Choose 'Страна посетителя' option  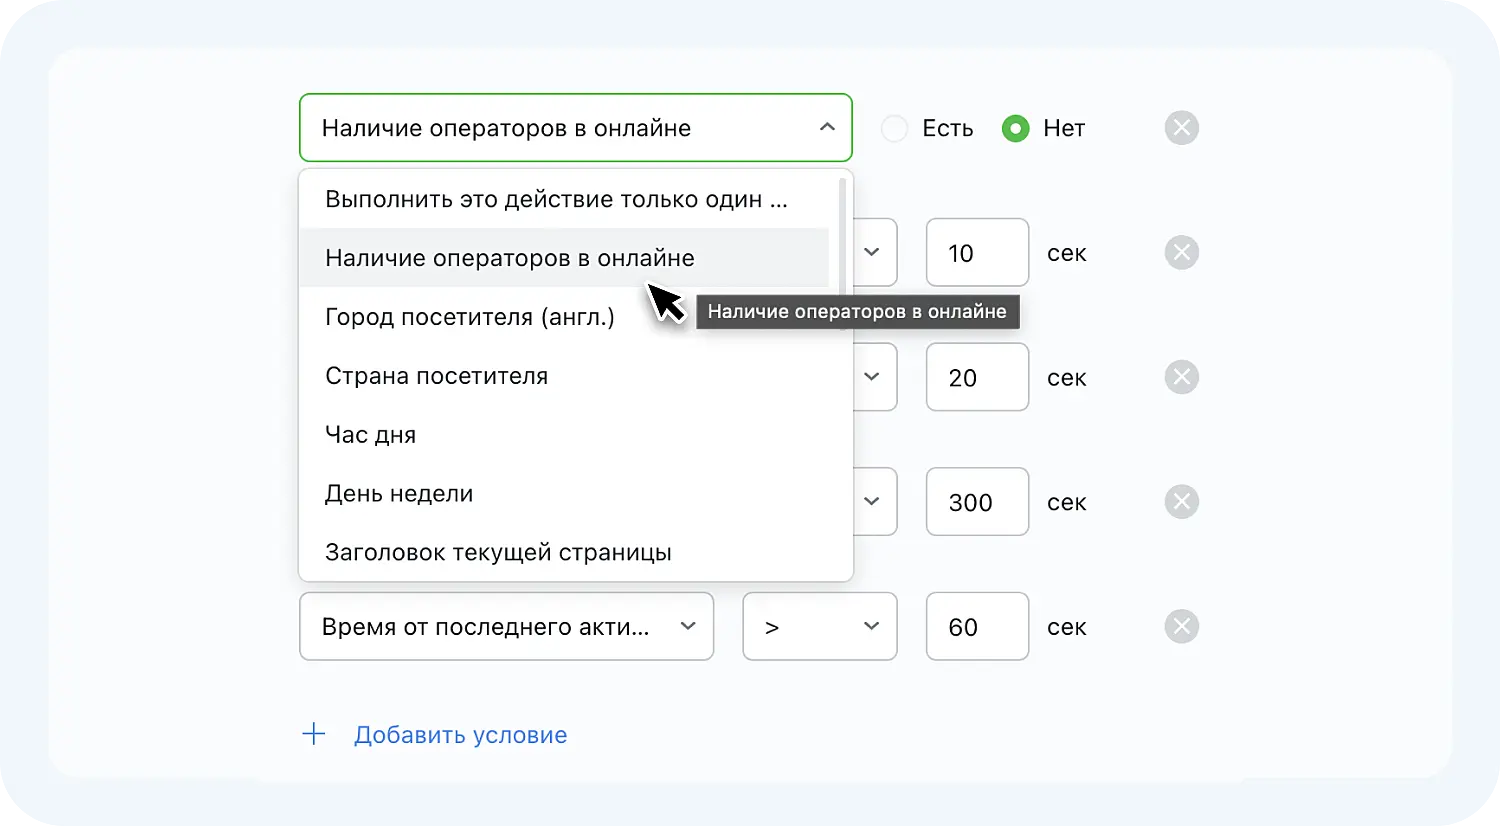point(436,376)
